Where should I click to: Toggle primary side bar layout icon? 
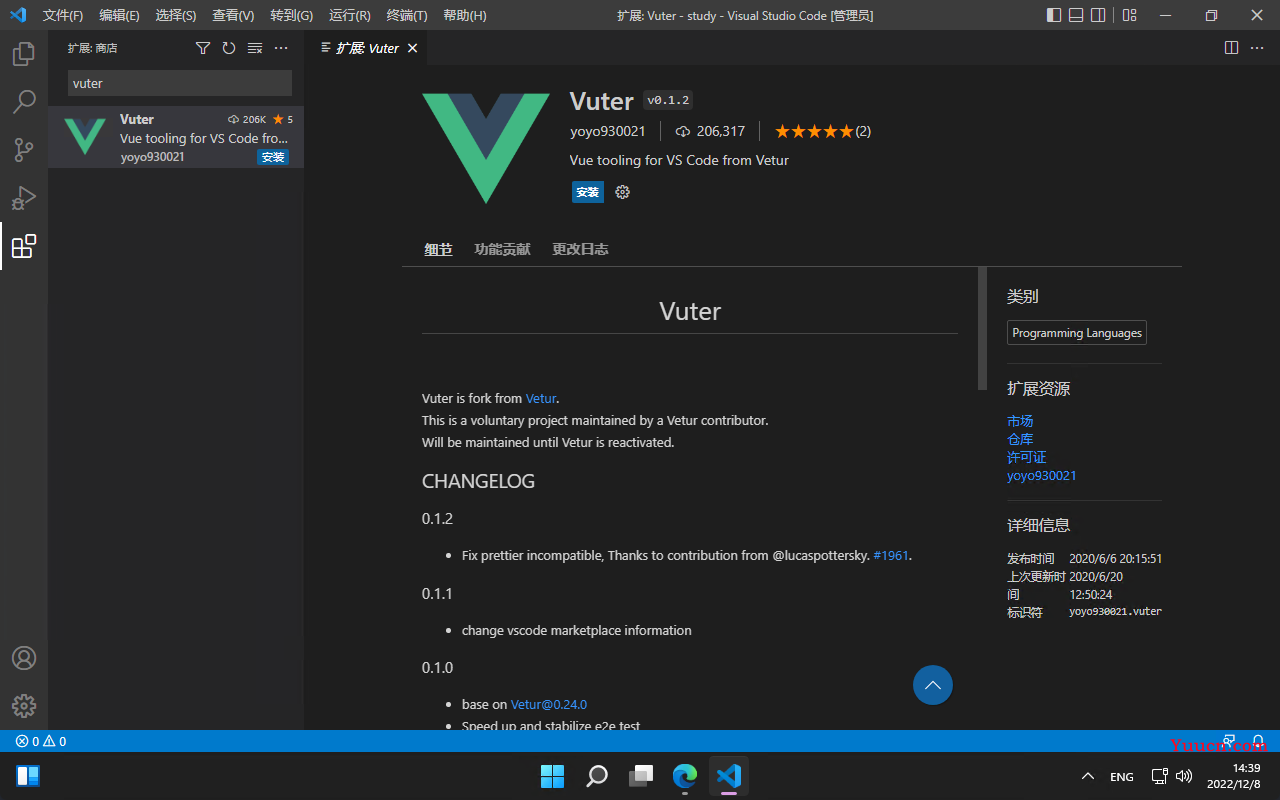(1054, 15)
